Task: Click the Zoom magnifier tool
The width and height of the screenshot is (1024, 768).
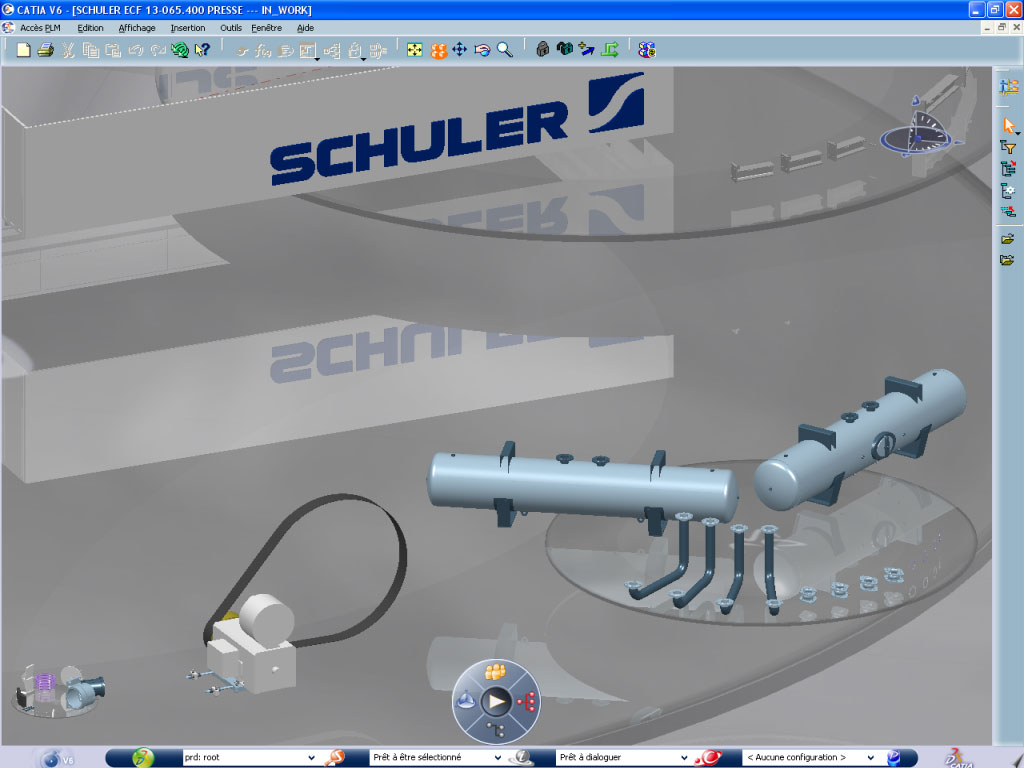Action: pyautogui.click(x=505, y=49)
